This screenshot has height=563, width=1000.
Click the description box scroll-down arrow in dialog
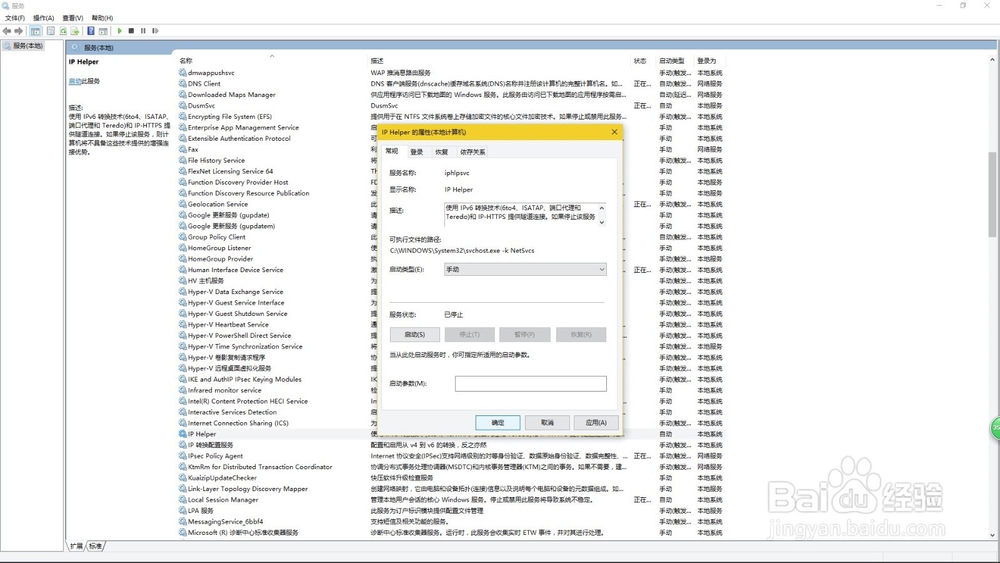(x=601, y=222)
